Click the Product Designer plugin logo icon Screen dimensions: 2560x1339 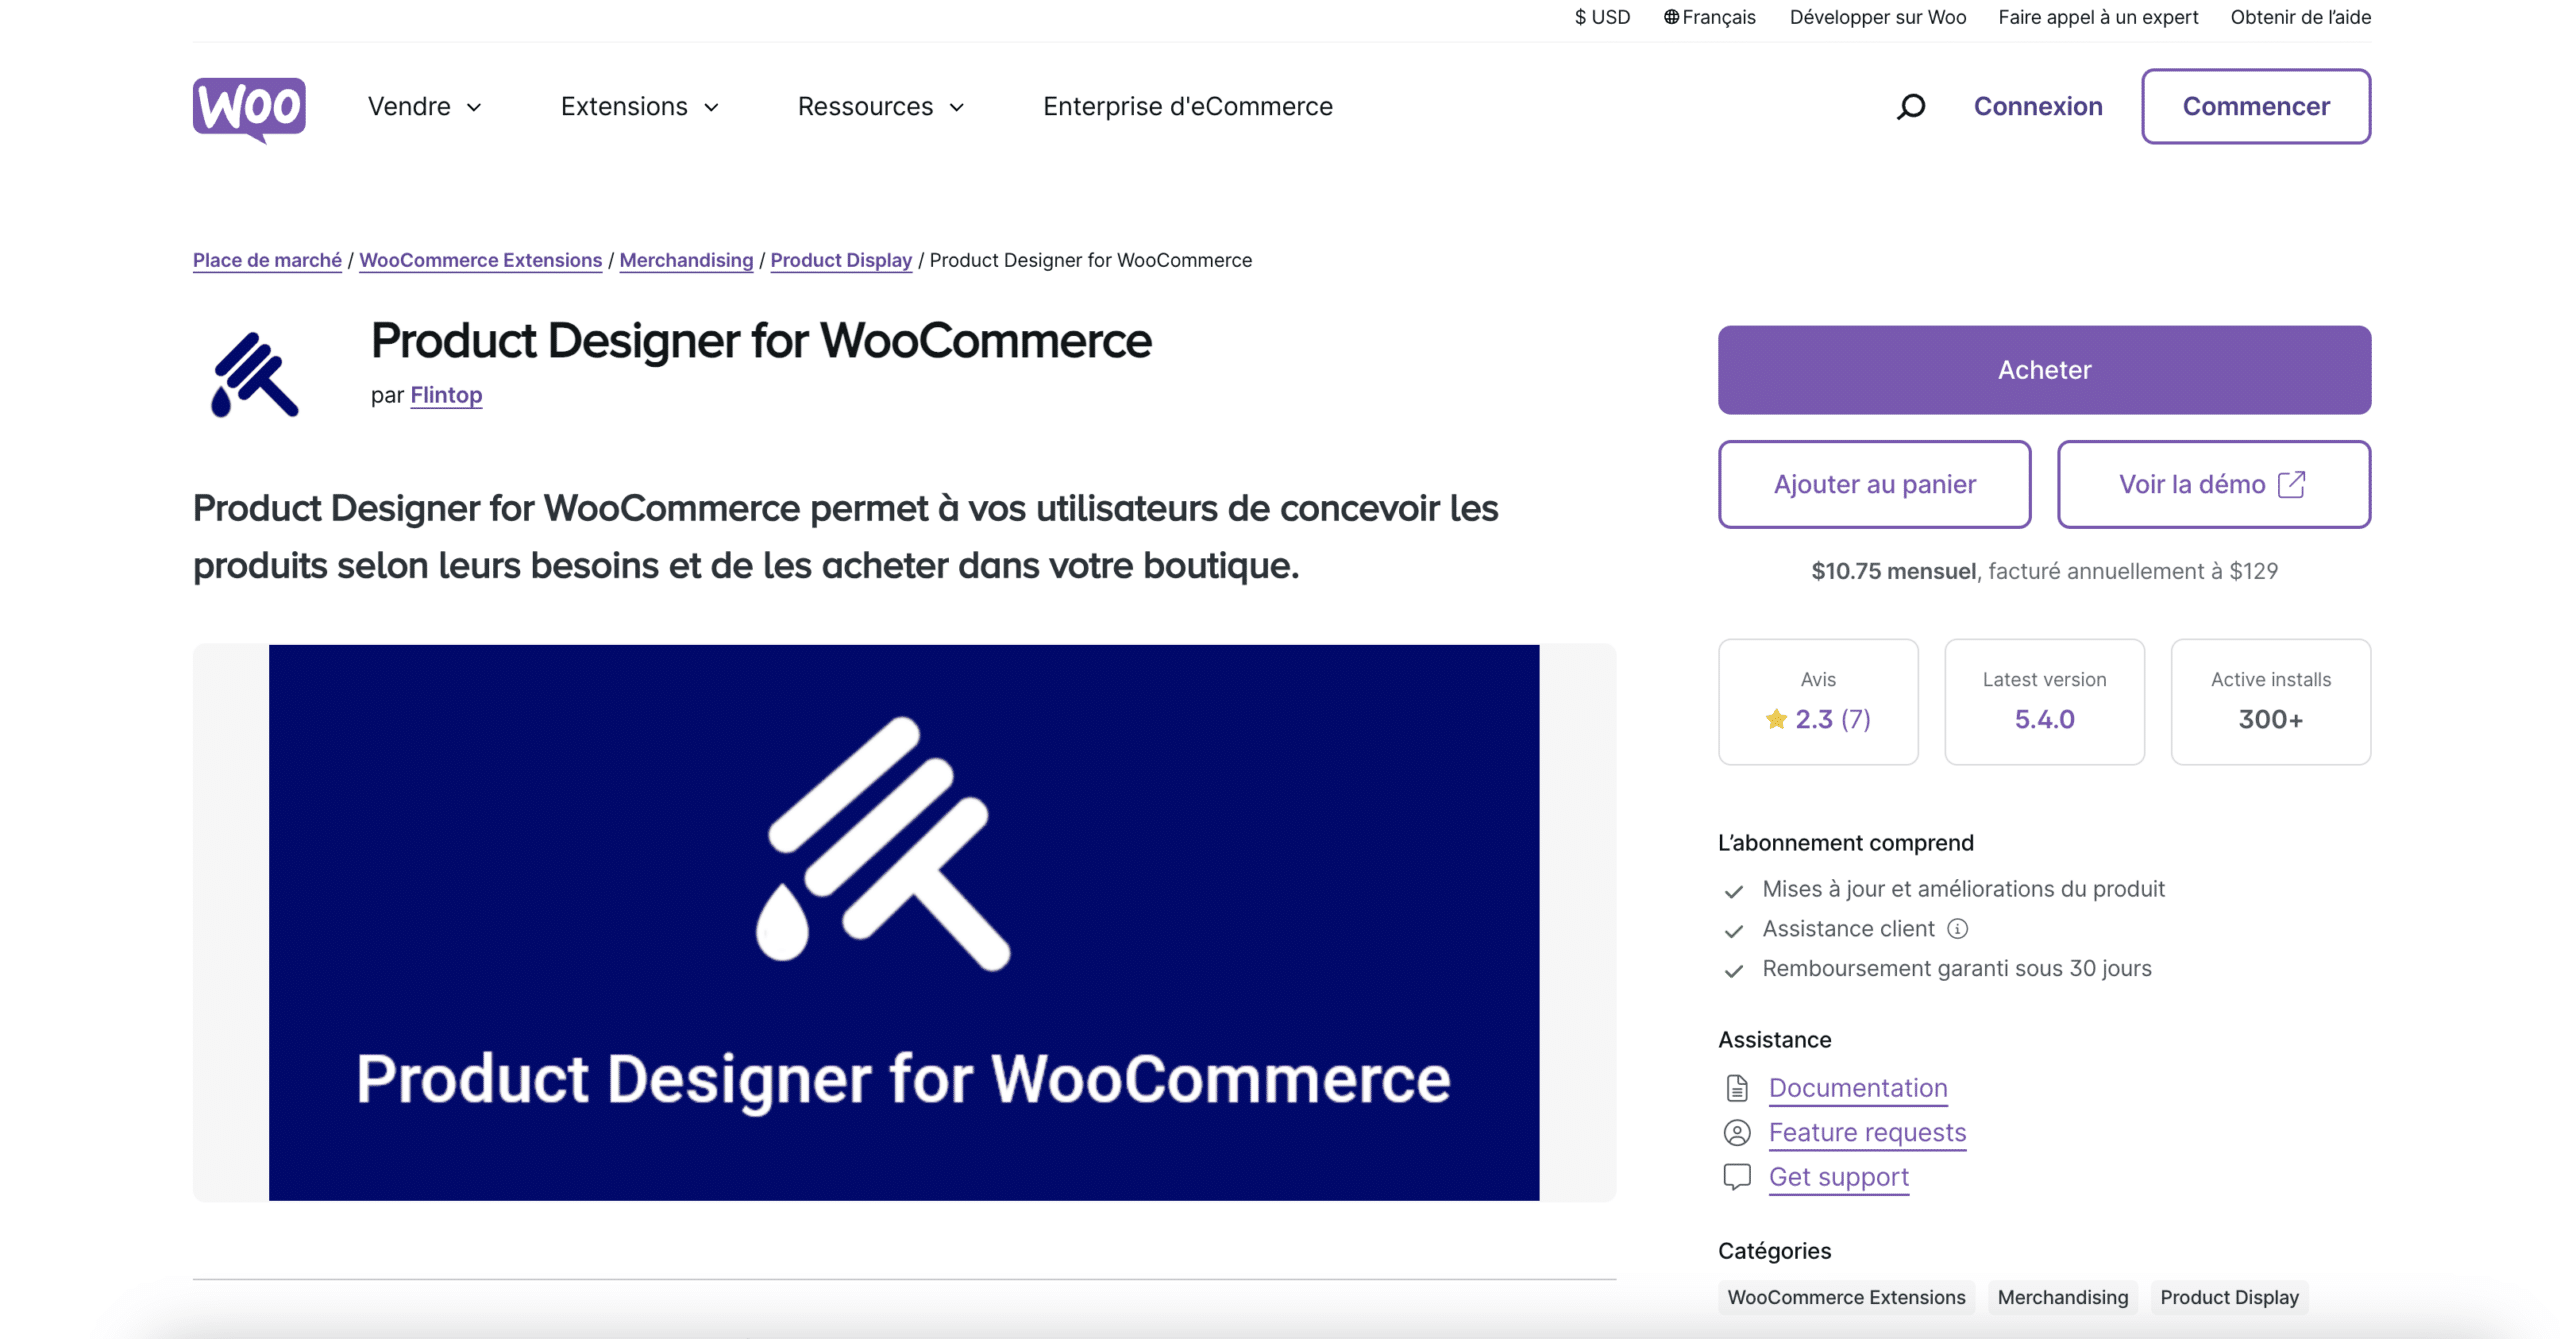[x=254, y=374]
